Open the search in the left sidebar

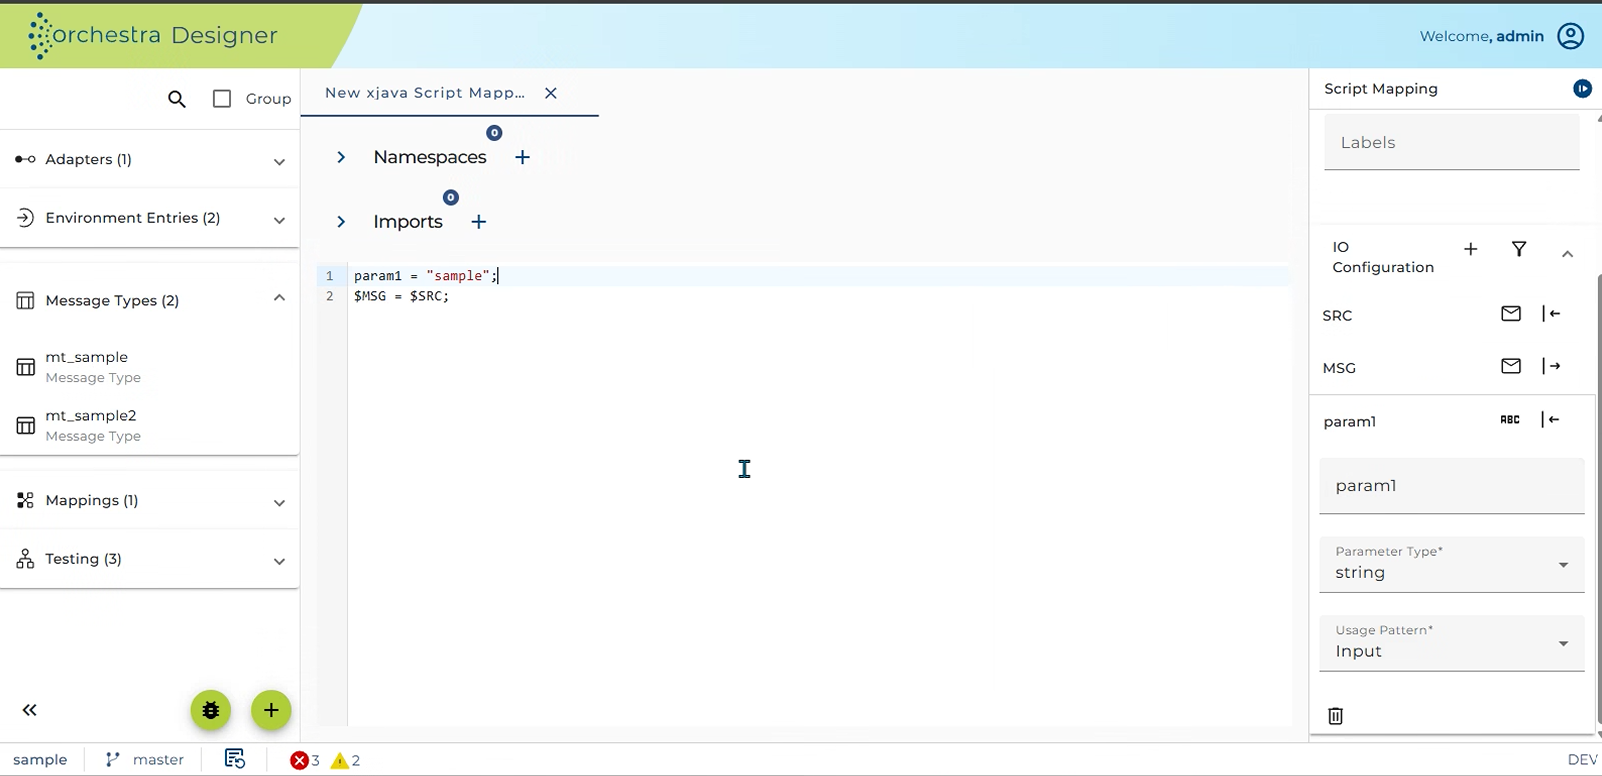click(177, 99)
